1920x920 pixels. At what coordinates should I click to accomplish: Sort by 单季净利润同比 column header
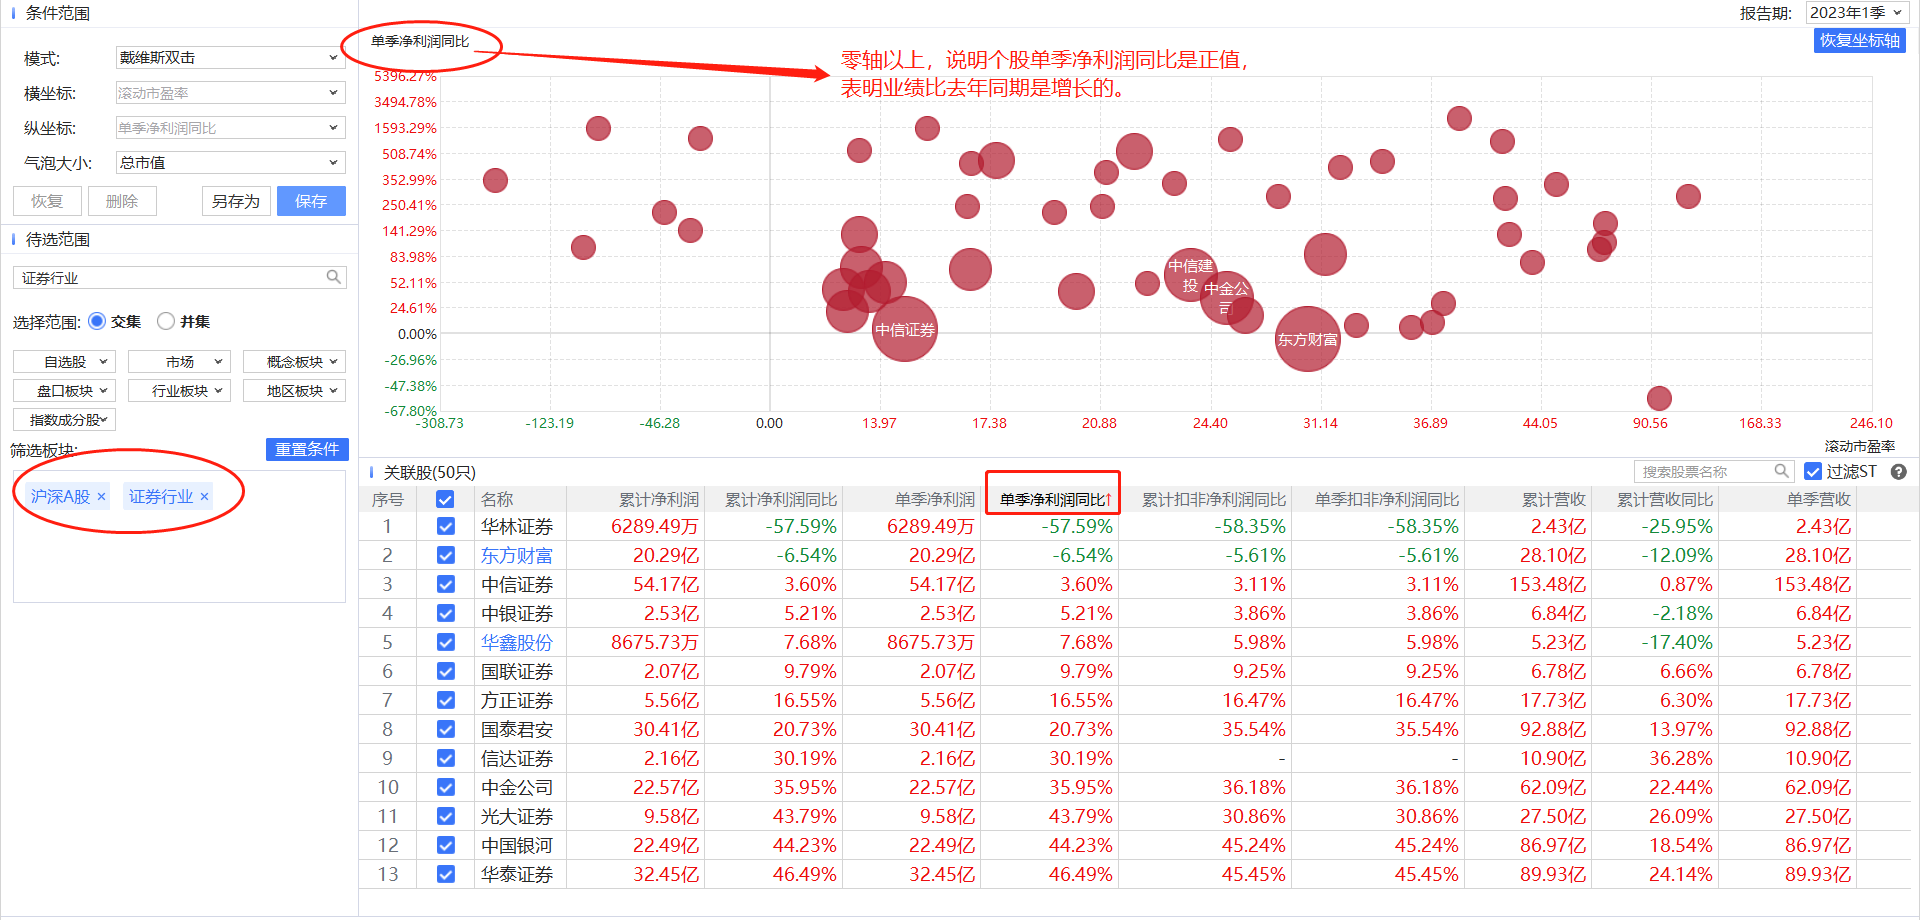(1053, 499)
